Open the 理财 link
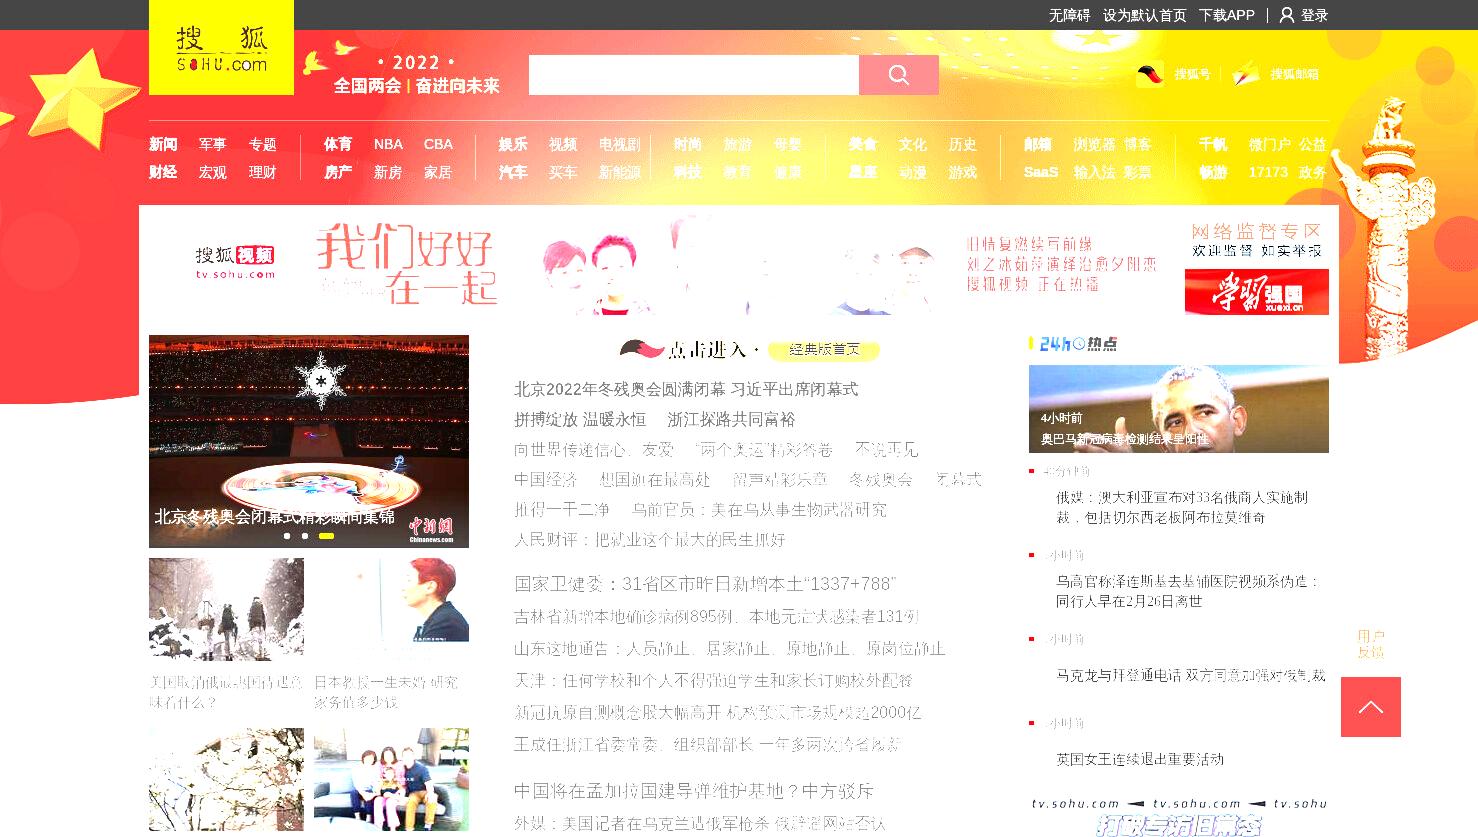This screenshot has height=837, width=1478. tap(262, 172)
